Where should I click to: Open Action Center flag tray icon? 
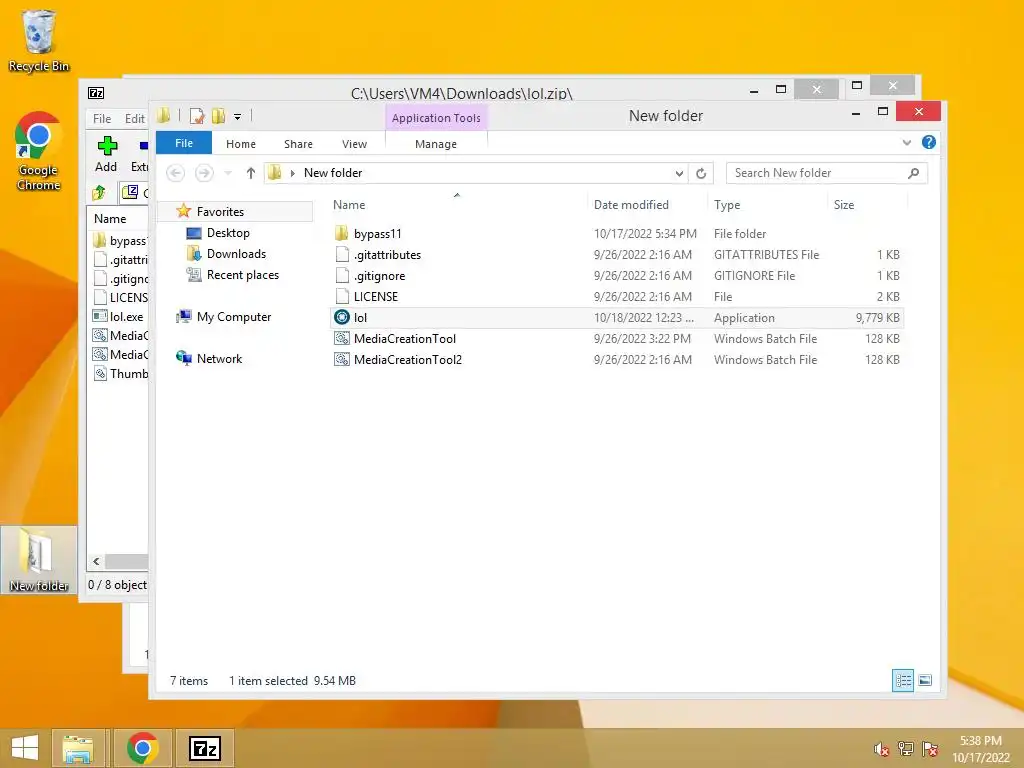[x=930, y=749]
